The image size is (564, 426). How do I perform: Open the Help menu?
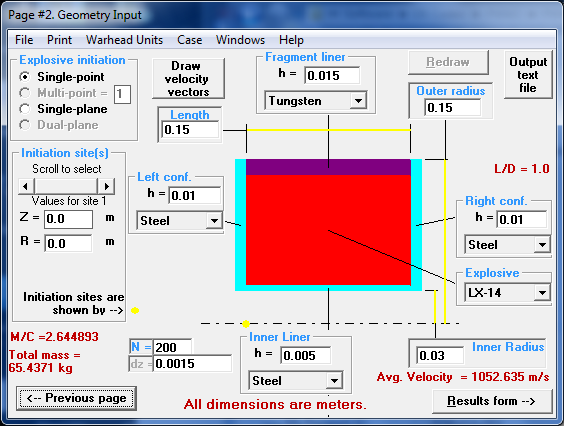tap(291, 40)
